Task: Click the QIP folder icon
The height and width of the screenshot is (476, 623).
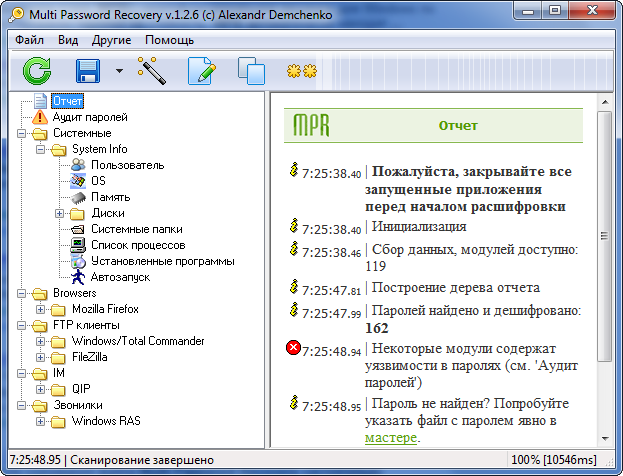Action: coord(58,389)
